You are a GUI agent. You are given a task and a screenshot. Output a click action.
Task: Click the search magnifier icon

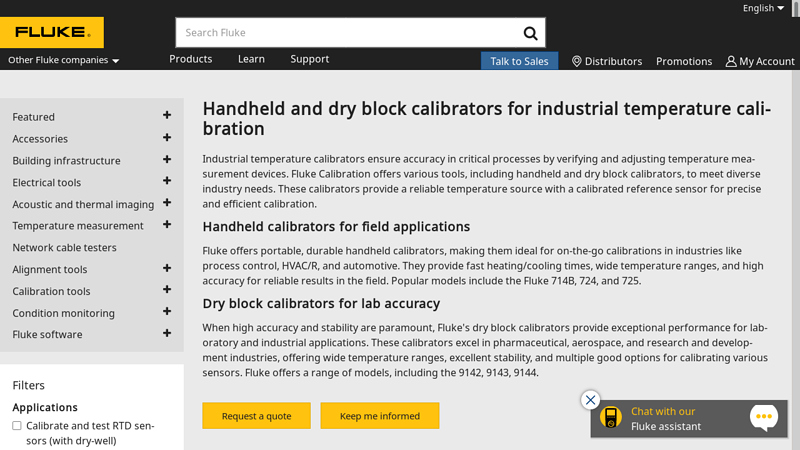(530, 33)
